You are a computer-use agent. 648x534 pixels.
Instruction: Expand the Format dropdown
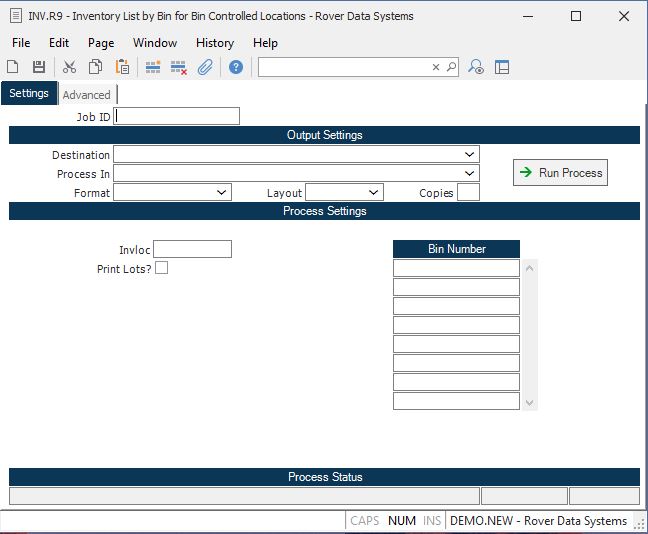pyautogui.click(x=221, y=192)
